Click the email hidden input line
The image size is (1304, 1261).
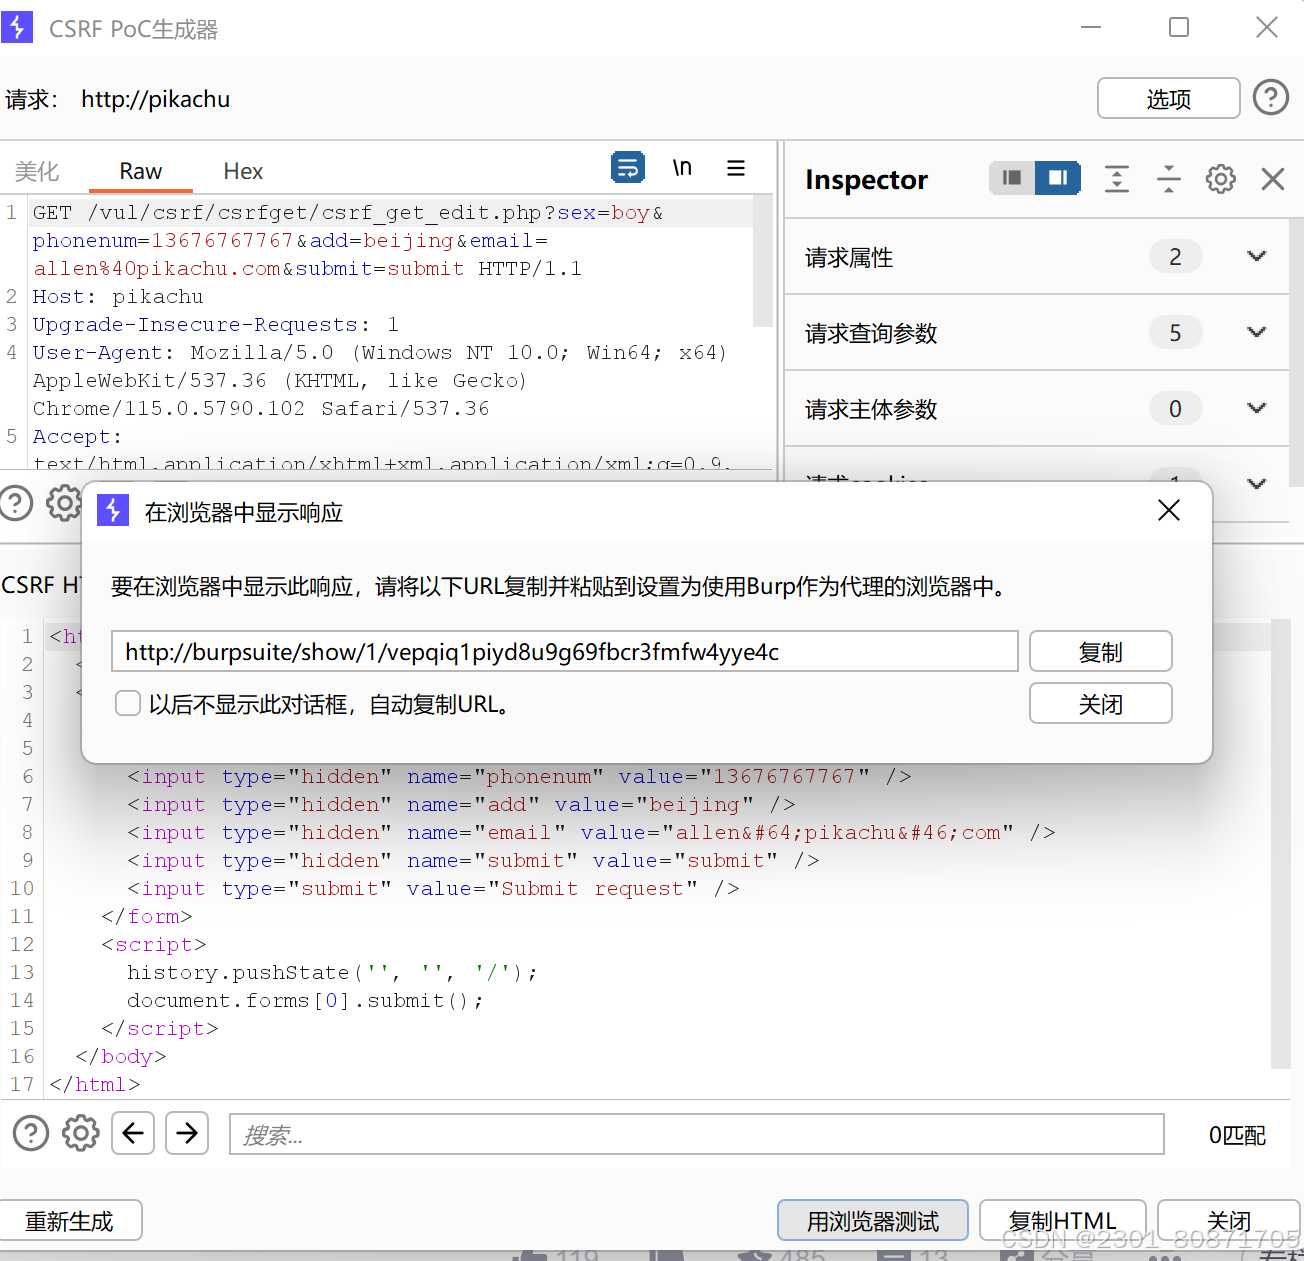[x=591, y=833]
